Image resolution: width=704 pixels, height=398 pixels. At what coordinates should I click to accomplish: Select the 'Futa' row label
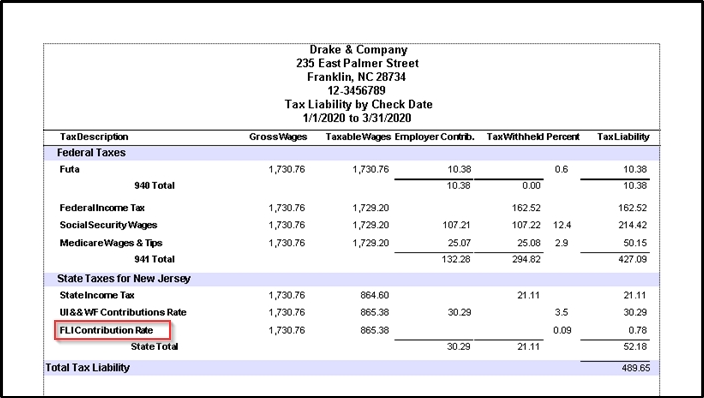[70, 169]
